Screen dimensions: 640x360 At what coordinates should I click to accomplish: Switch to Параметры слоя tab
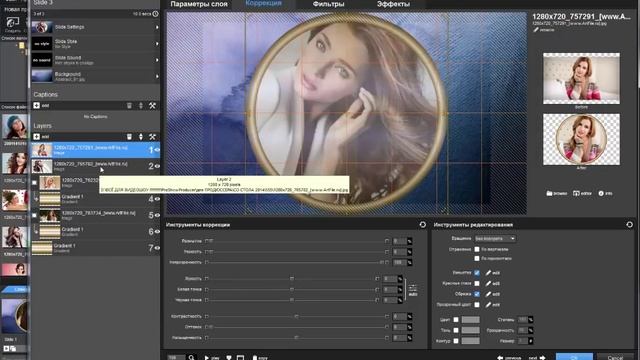tap(199, 4)
